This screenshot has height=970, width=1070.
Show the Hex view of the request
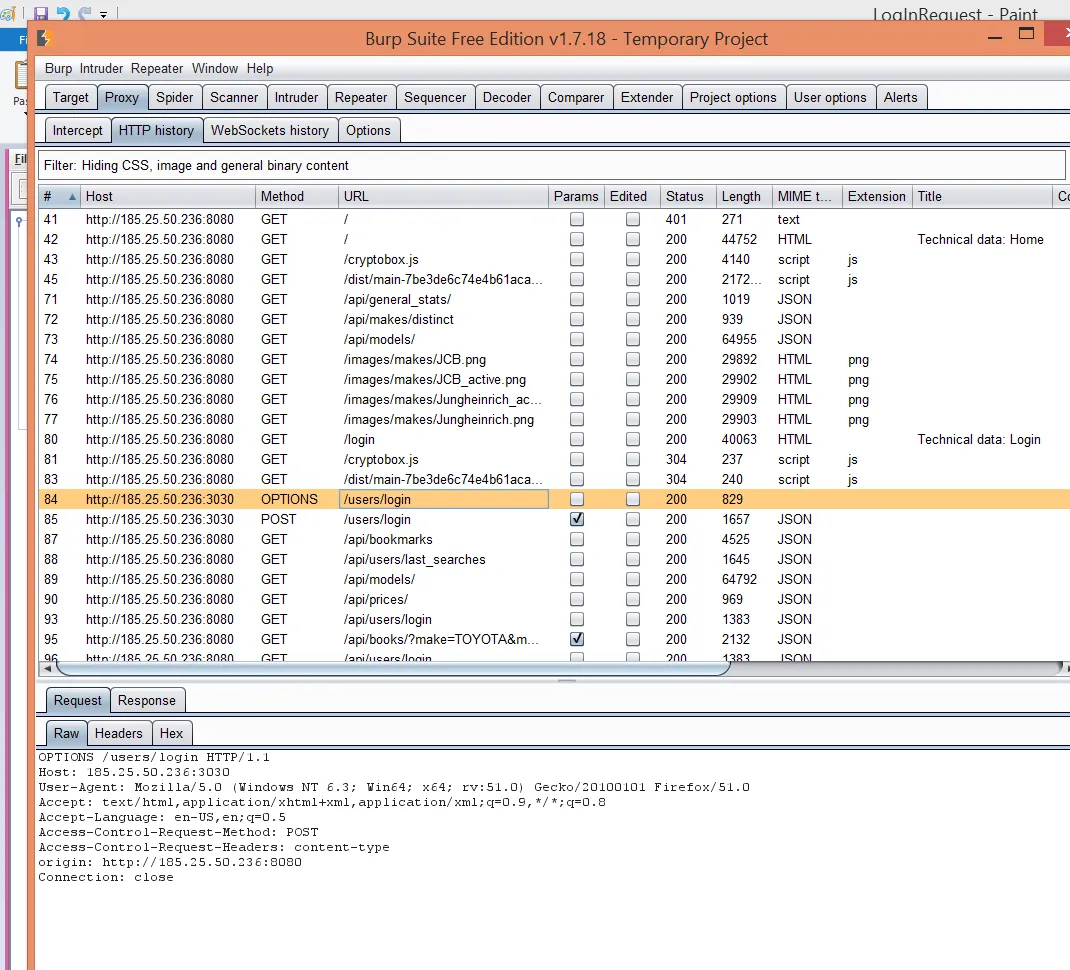point(171,733)
